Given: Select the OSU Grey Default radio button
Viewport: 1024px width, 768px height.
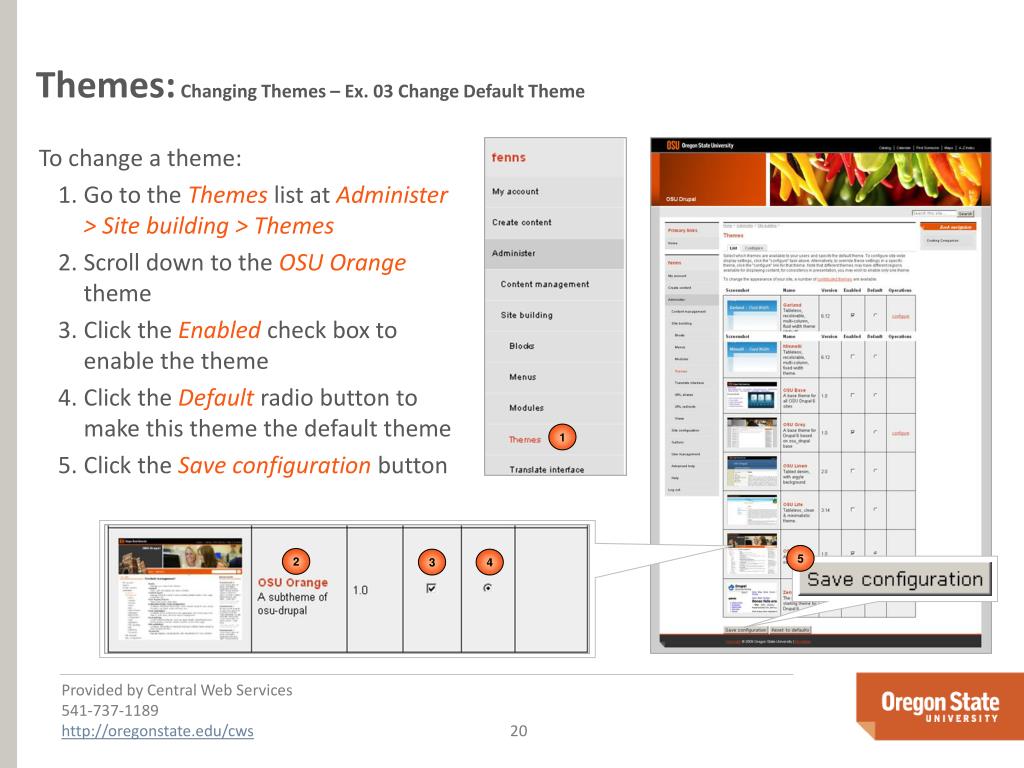Looking at the screenshot, I should pos(875,432).
